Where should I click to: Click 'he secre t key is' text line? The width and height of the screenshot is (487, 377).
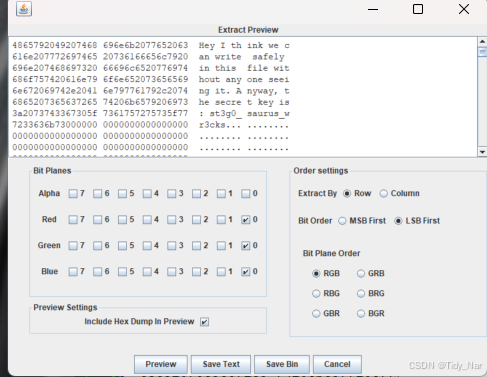click(244, 102)
